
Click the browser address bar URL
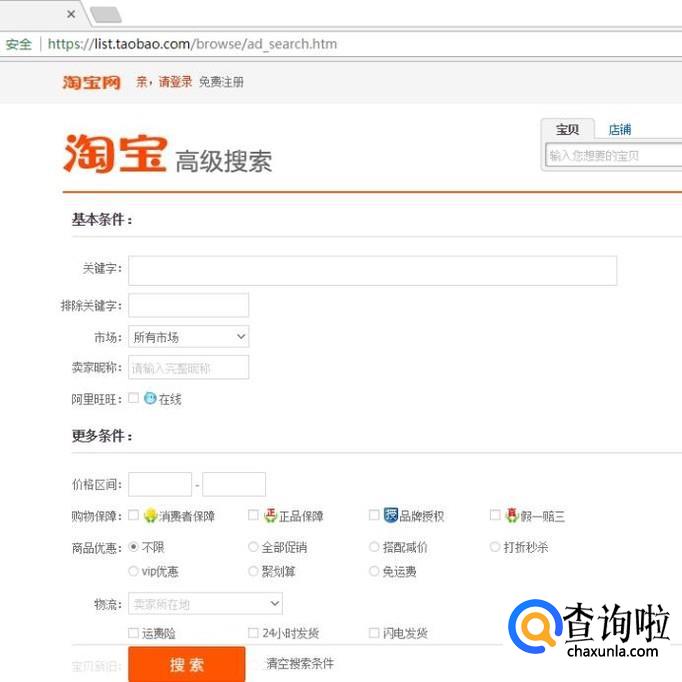pyautogui.click(x=192, y=44)
